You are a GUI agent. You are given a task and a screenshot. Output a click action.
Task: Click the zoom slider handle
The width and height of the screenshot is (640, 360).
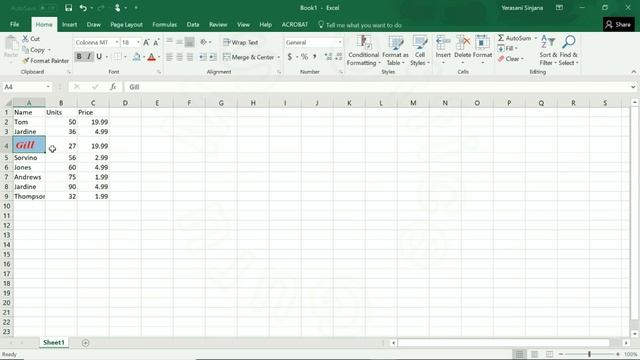click(589, 354)
